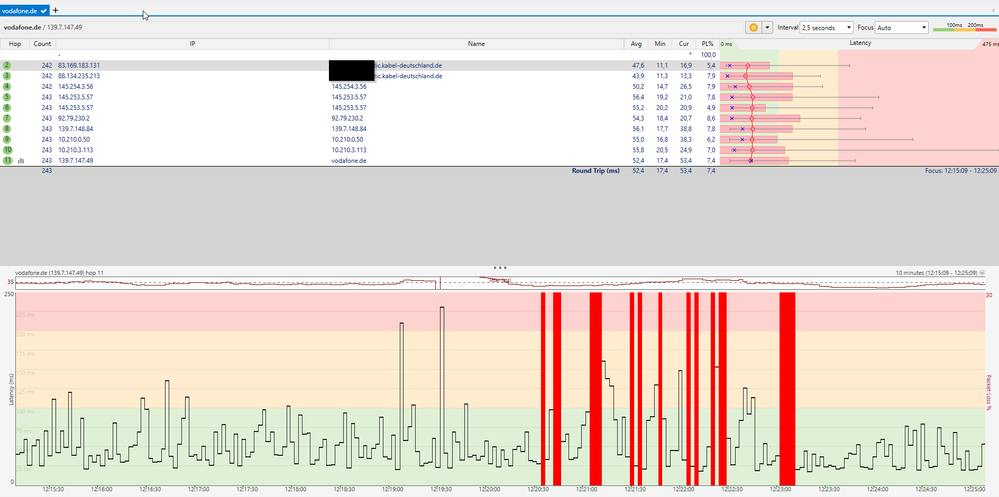Open the Focus dropdown set to Auto
The image size is (999, 497).
point(902,27)
